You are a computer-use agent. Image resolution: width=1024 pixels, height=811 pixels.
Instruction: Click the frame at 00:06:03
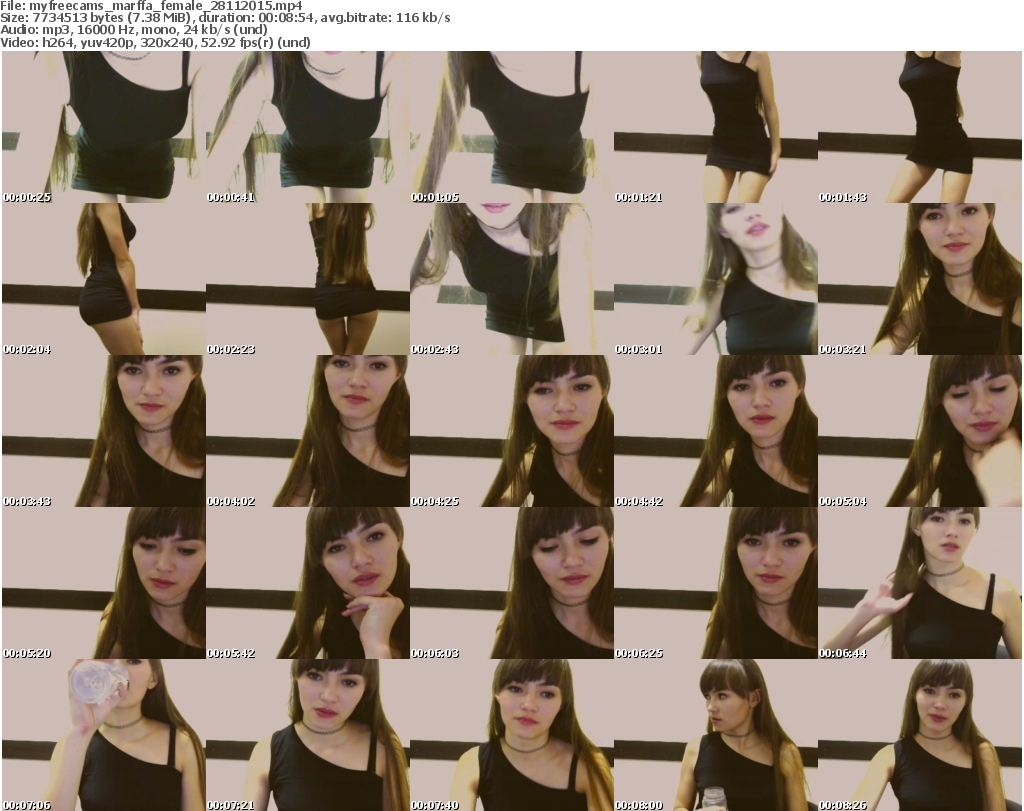pyautogui.click(x=511, y=583)
